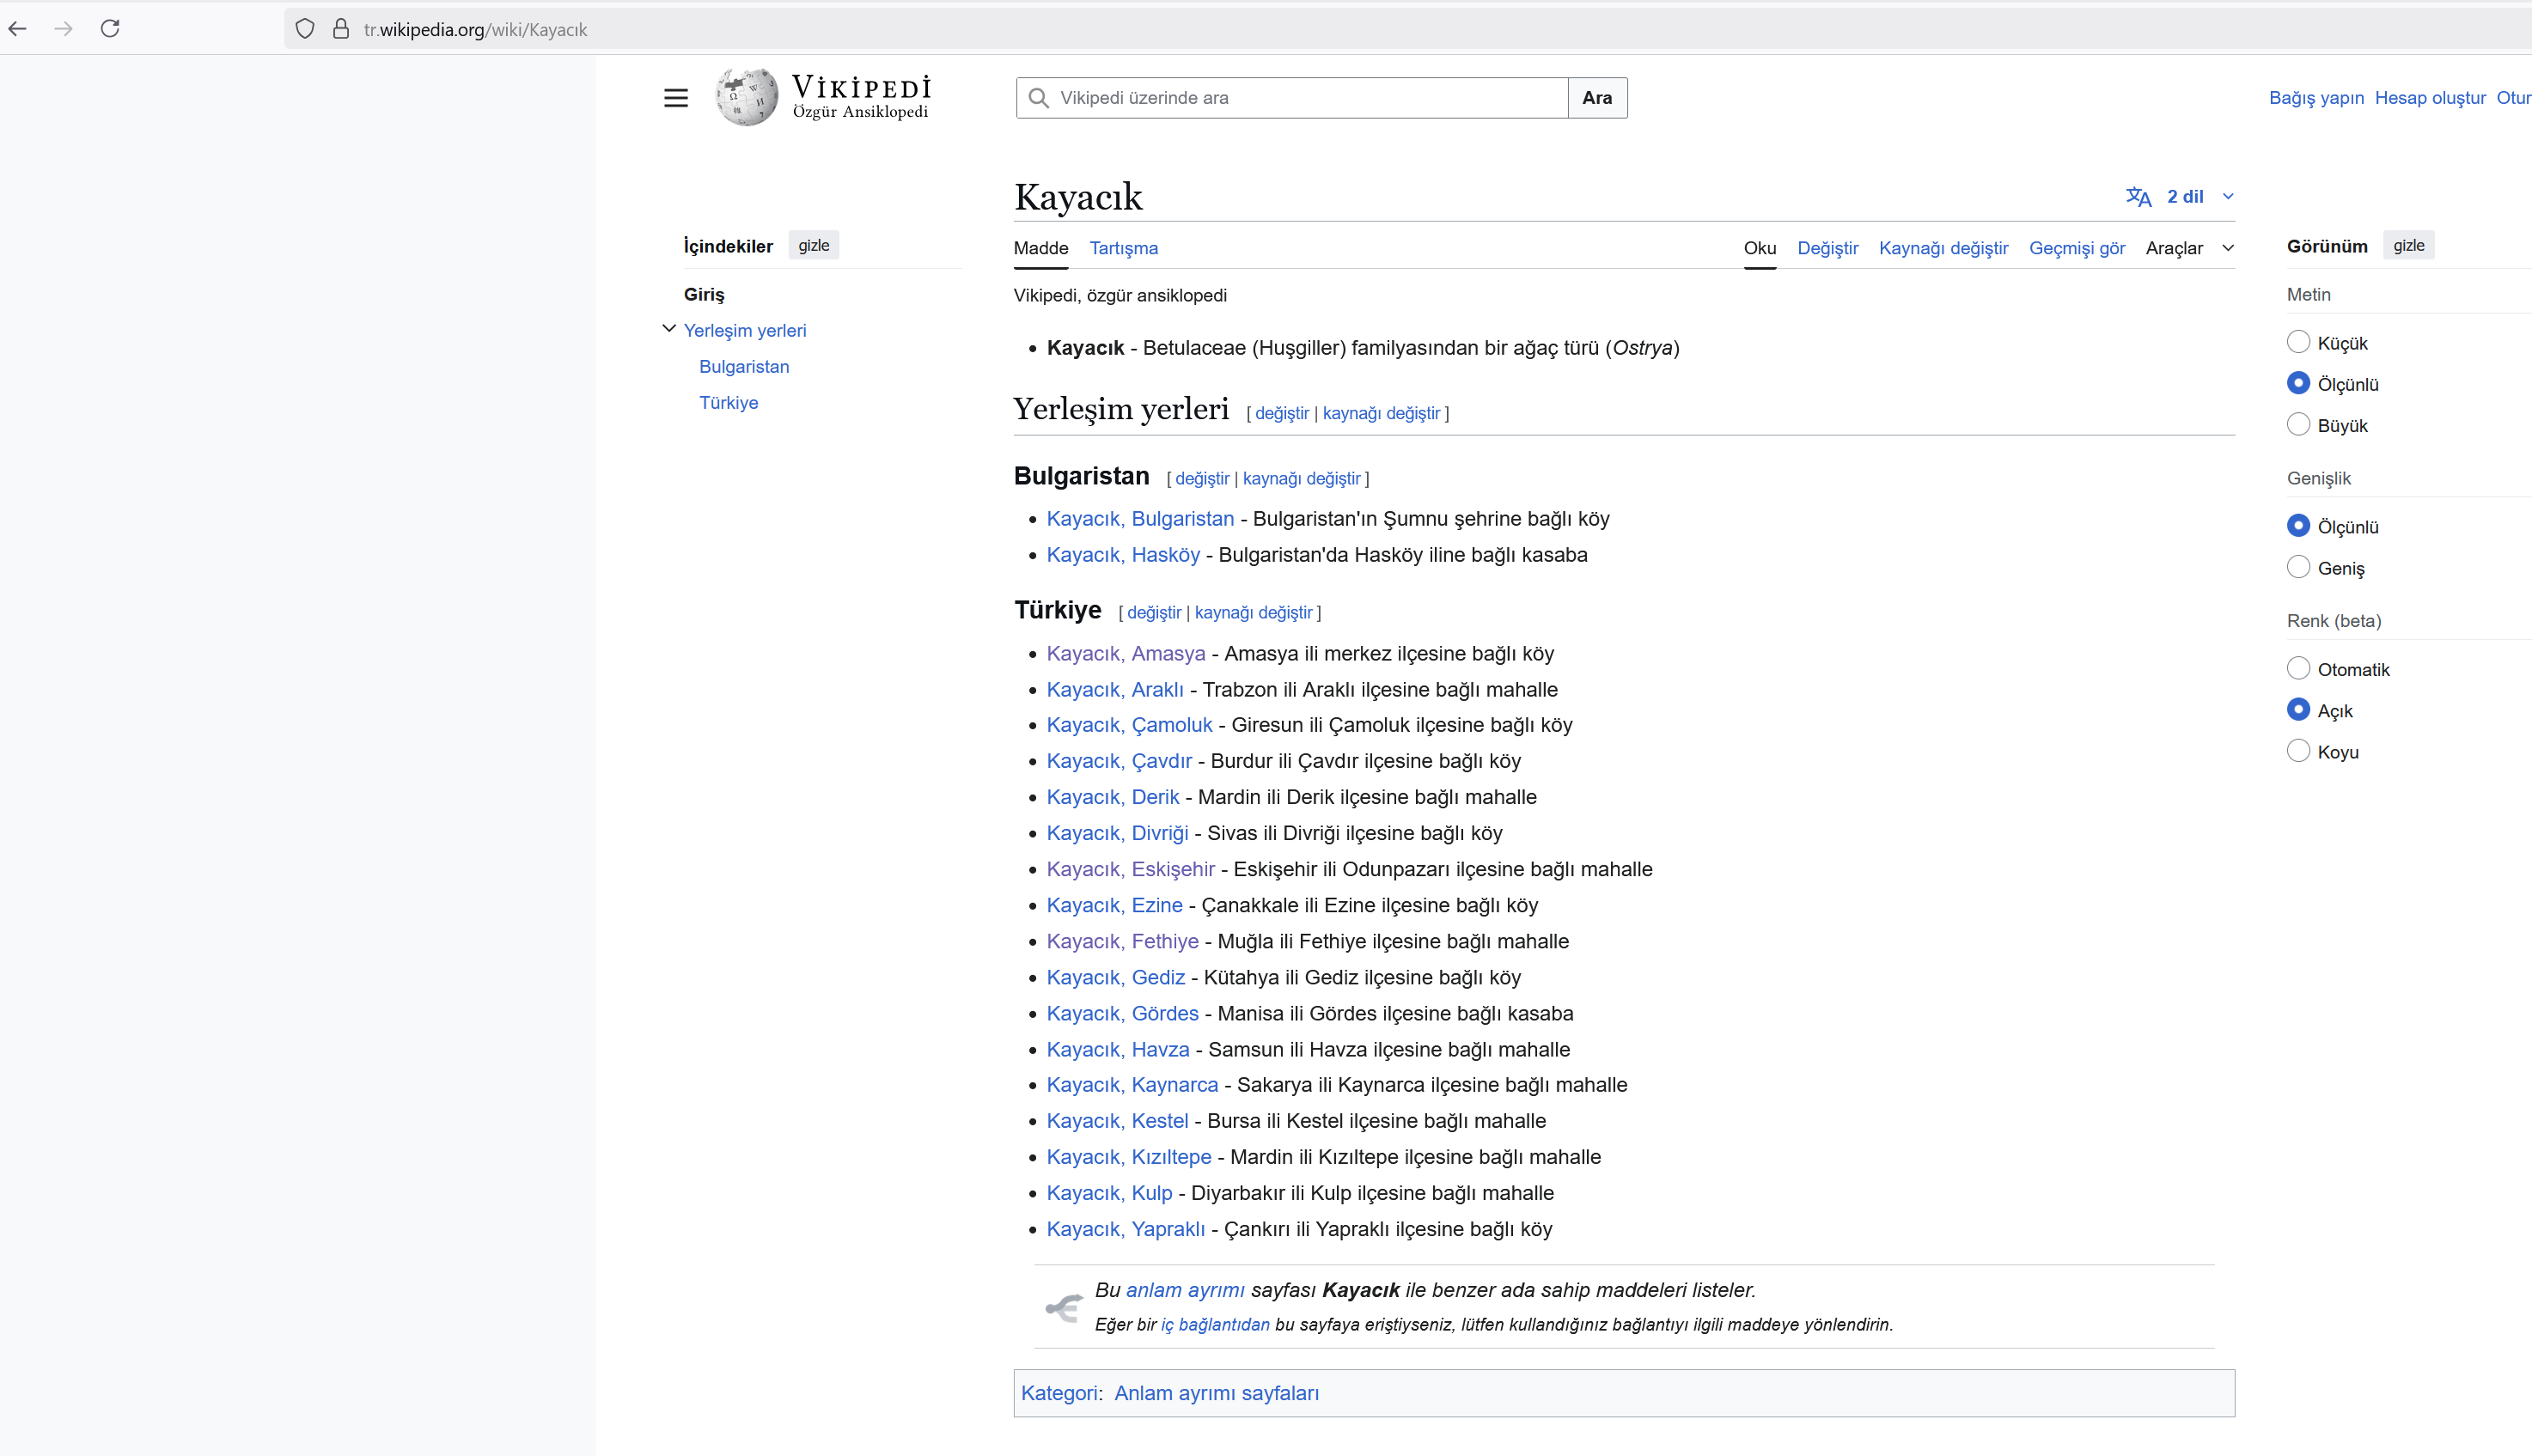
Task: Jump to Bulgaristan in contents
Action: (744, 366)
